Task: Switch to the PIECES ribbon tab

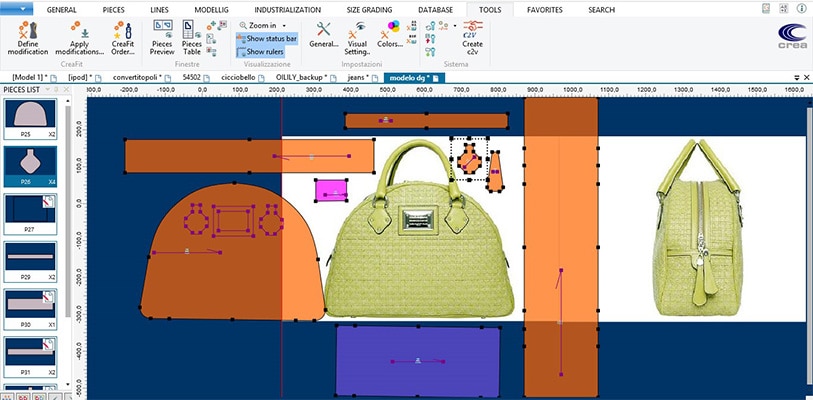Action: pyautogui.click(x=113, y=10)
